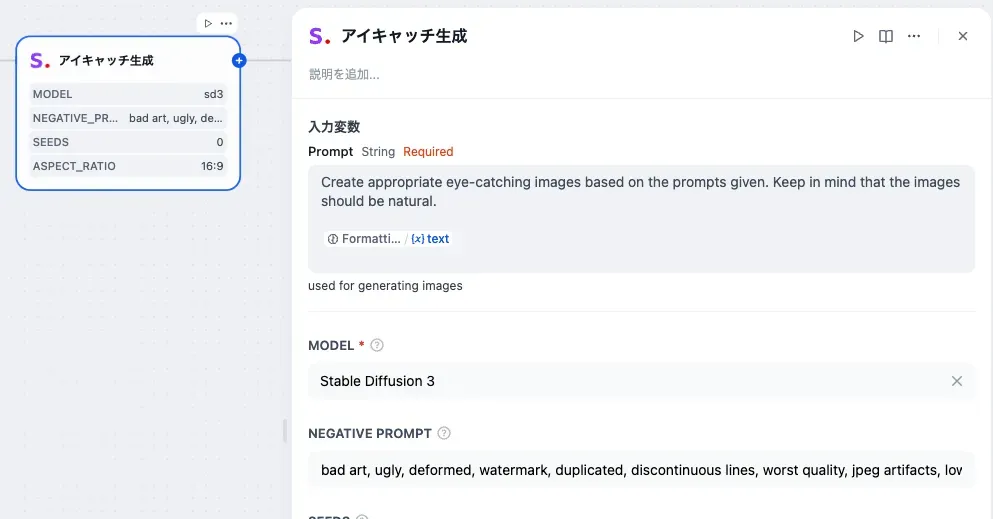Image resolution: width=993 pixels, height=519 pixels.
Task: Click the NEGATIVE PROMPT help icon
Action: [444, 433]
